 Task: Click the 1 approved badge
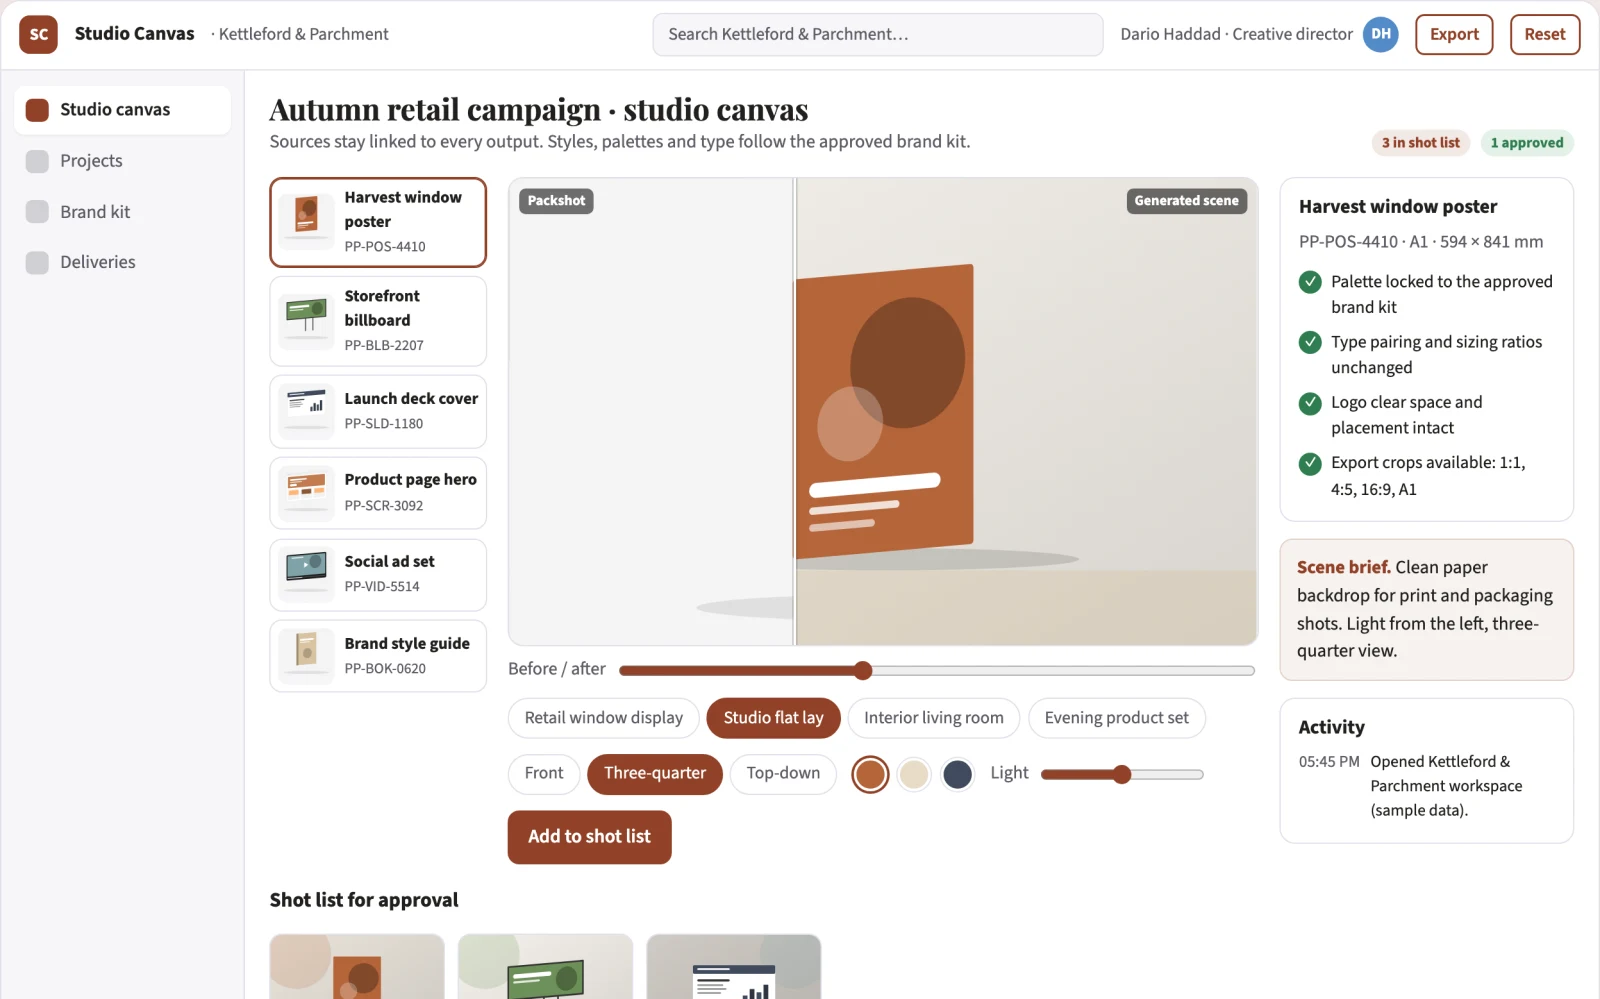point(1527,143)
